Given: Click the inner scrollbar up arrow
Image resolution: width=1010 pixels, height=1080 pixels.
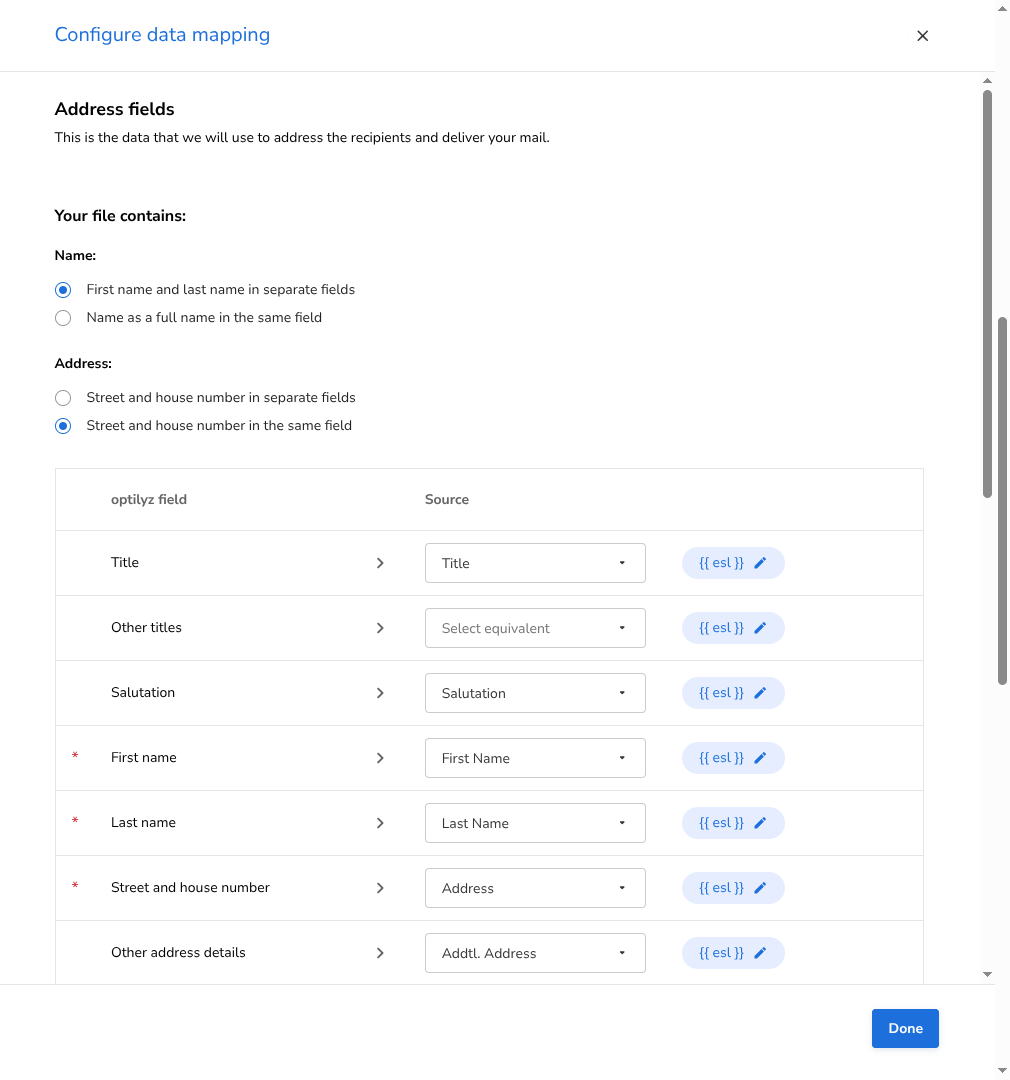Looking at the screenshot, I should (x=987, y=81).
